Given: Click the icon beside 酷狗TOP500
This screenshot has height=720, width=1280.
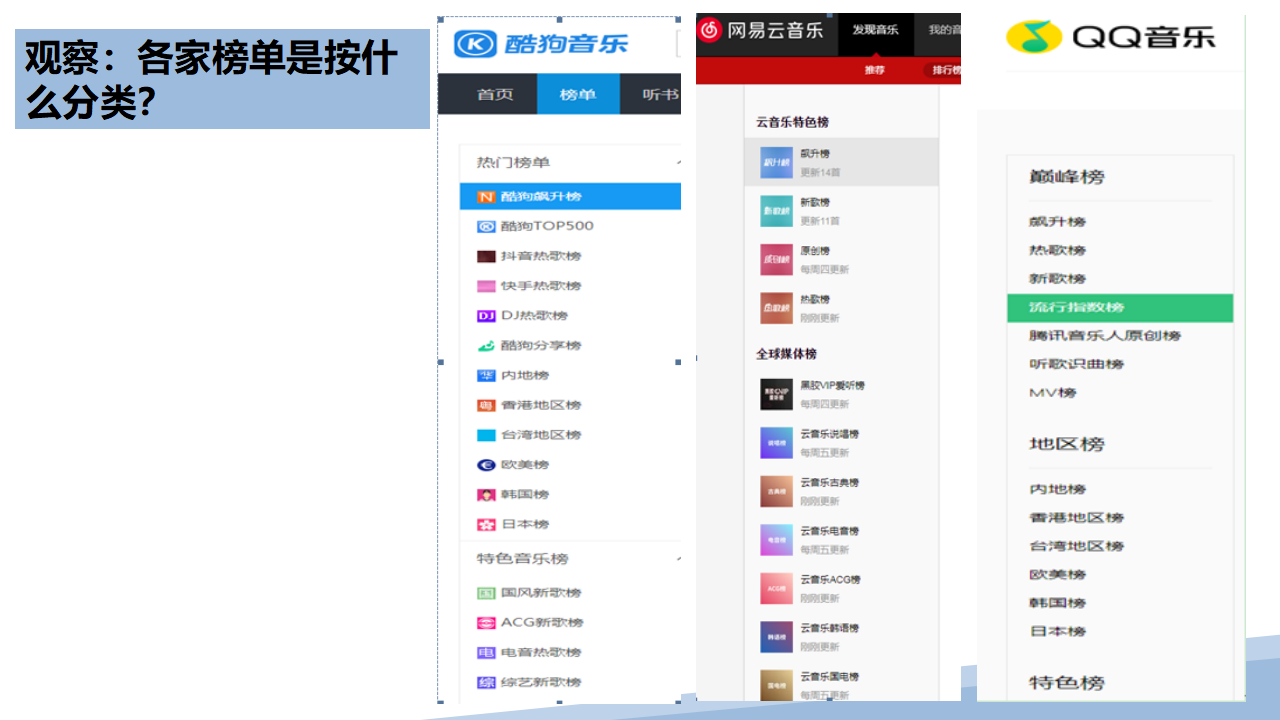Looking at the screenshot, I should [486, 226].
